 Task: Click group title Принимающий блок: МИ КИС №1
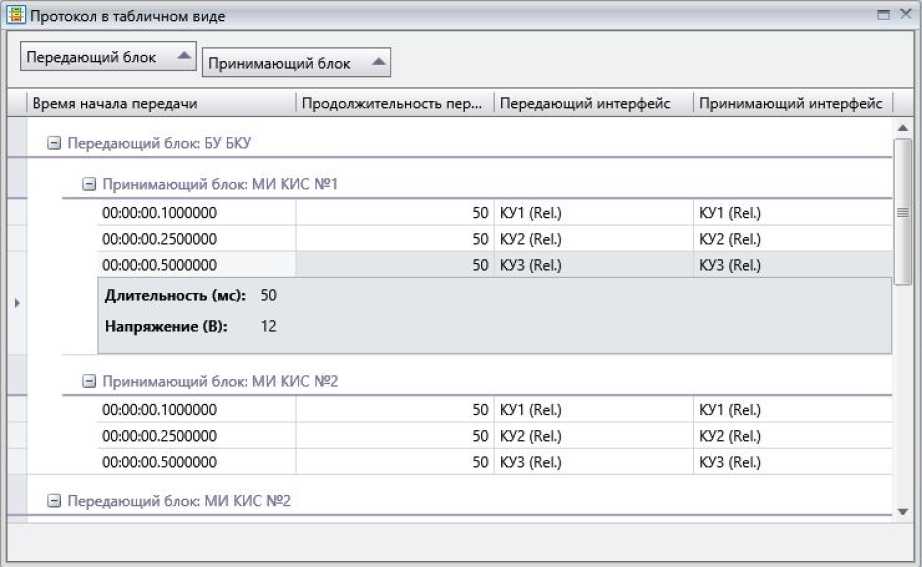[x=220, y=185]
